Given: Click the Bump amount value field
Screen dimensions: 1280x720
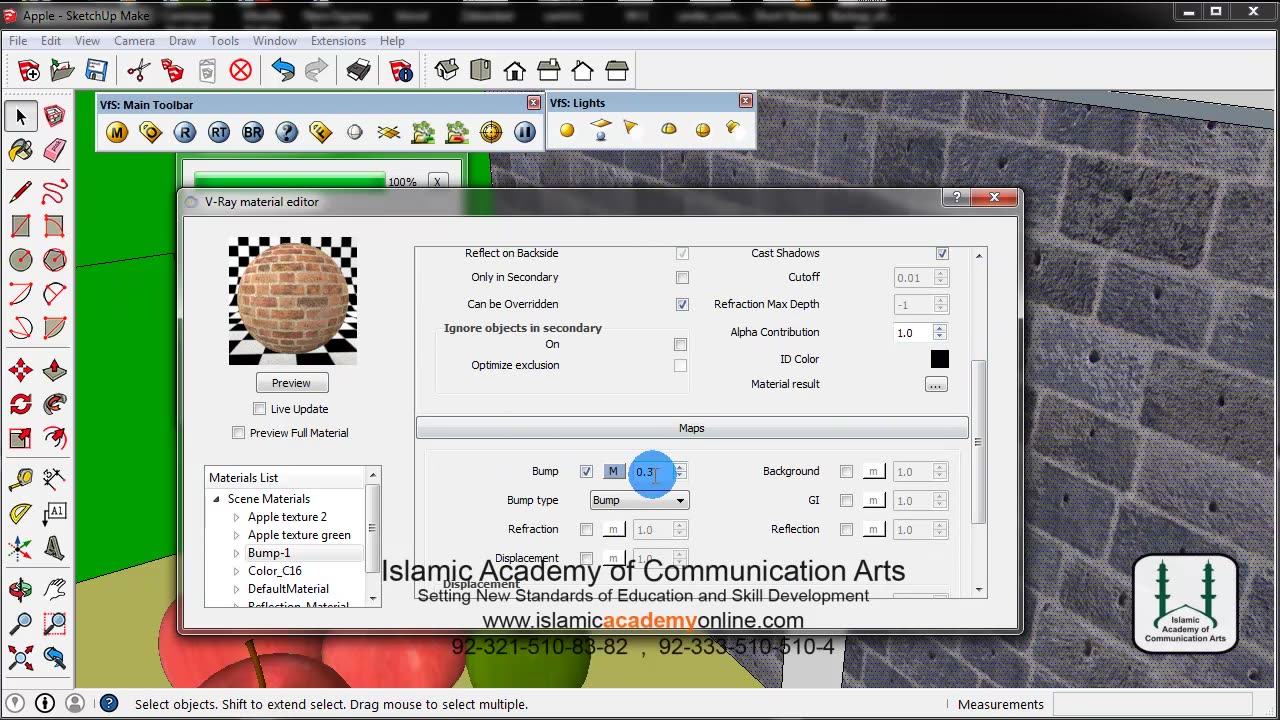Looking at the screenshot, I should pos(652,471).
